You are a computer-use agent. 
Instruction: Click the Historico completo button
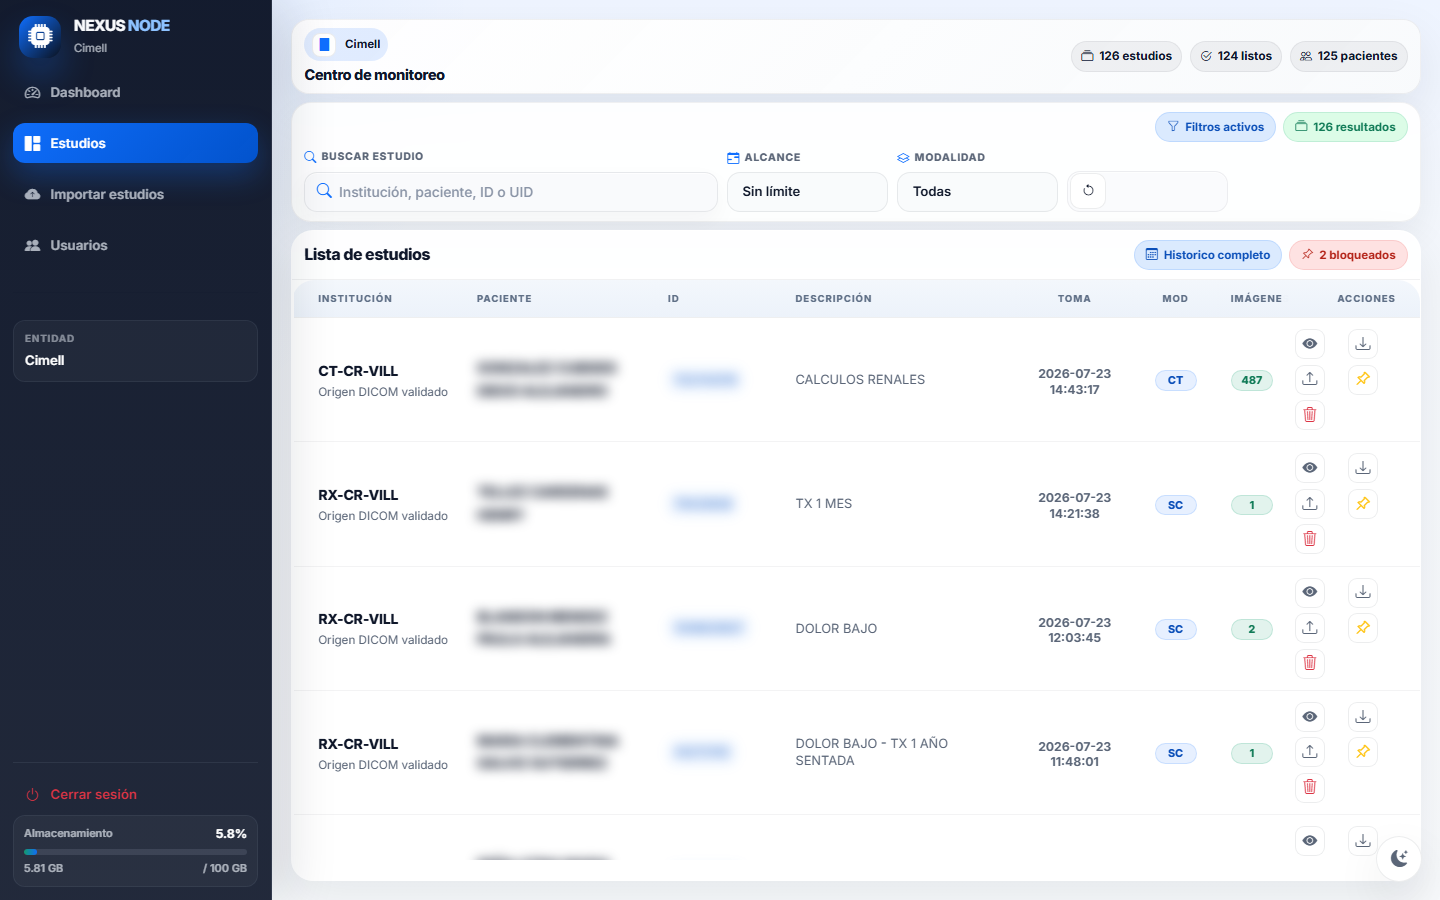1208,255
